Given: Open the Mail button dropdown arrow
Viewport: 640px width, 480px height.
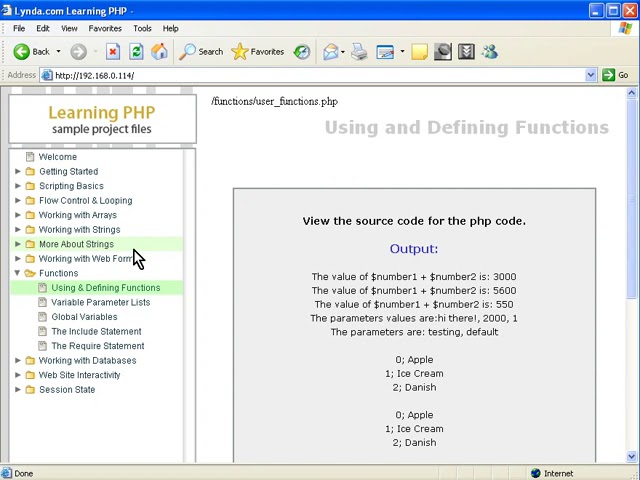Looking at the screenshot, I should (x=343, y=51).
